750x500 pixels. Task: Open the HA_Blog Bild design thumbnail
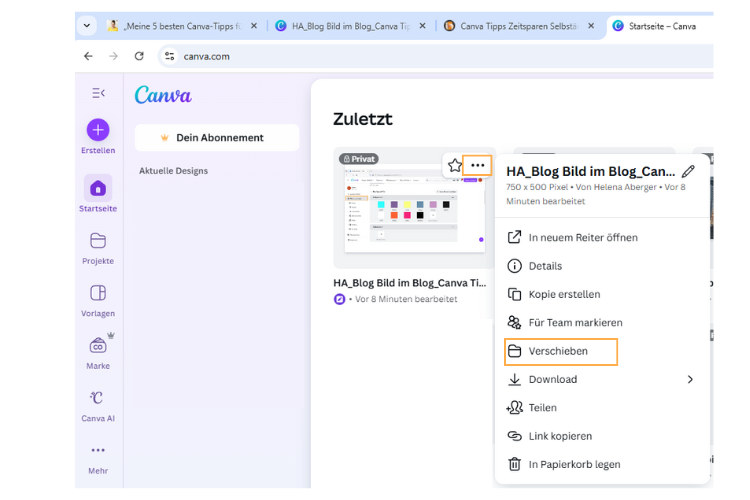point(414,208)
